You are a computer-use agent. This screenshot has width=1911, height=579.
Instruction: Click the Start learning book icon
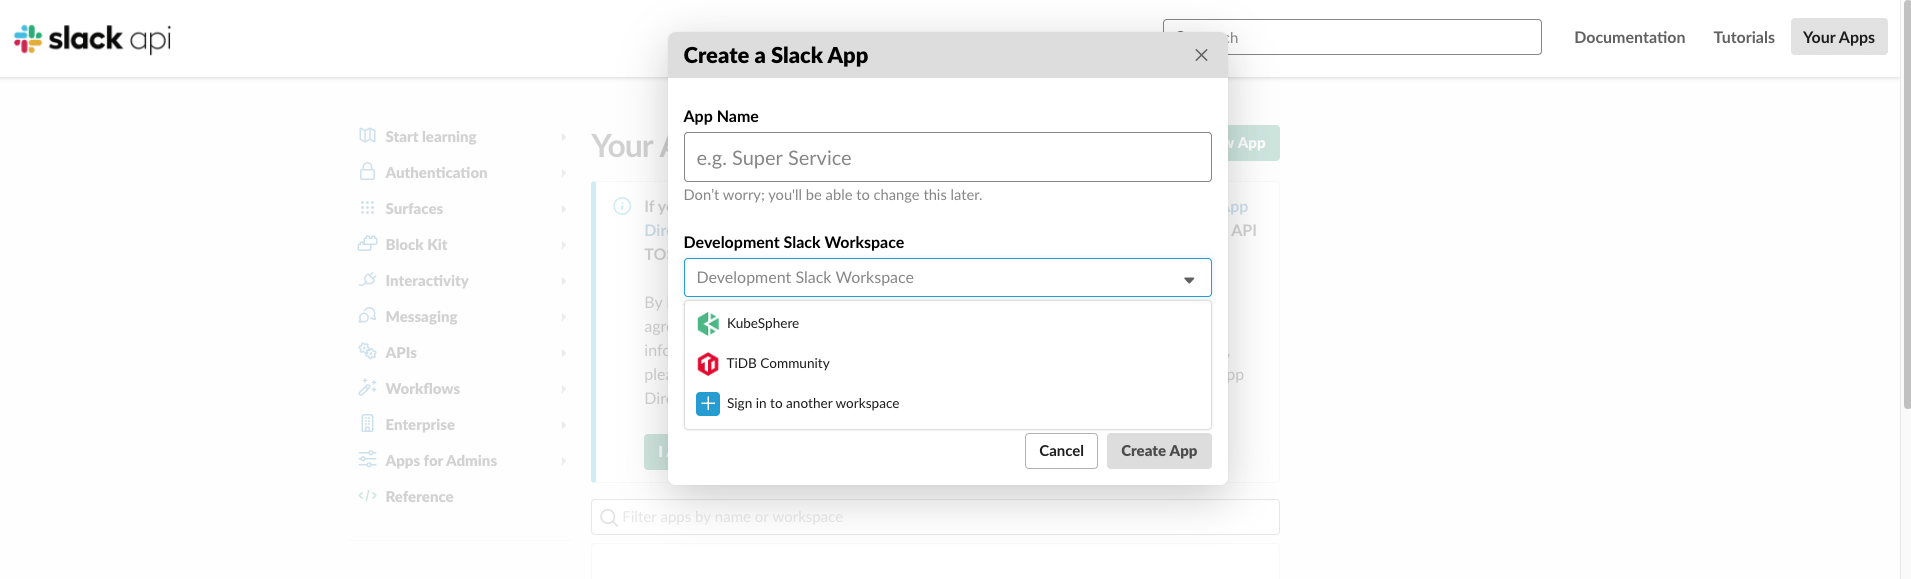367,136
